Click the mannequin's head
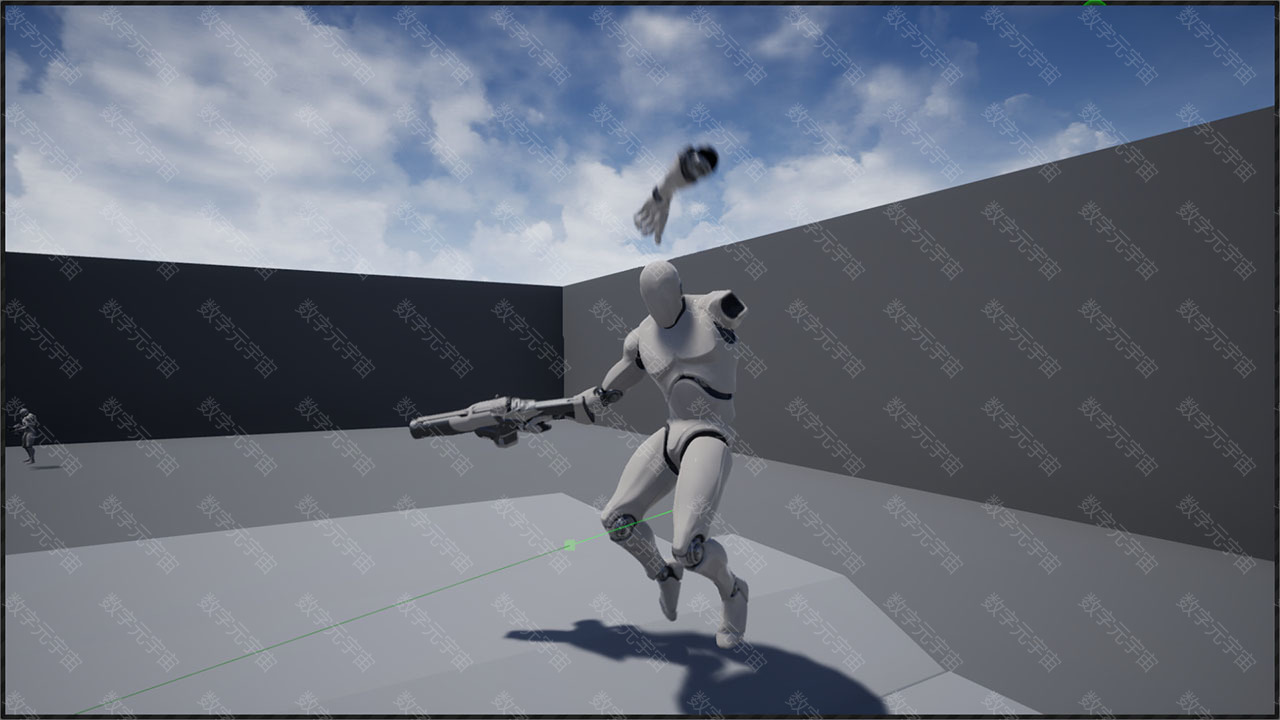 (661, 292)
